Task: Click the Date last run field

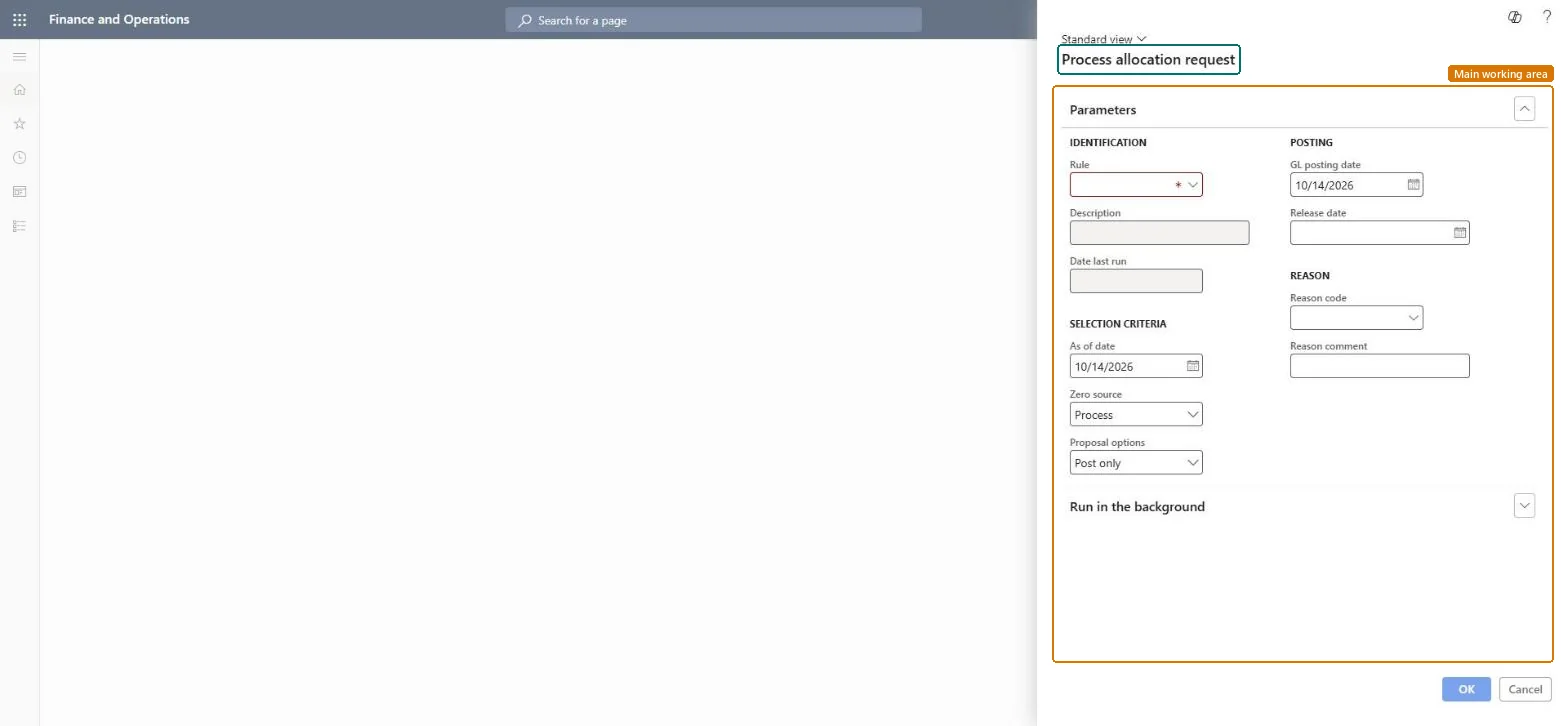Action: tap(1136, 281)
